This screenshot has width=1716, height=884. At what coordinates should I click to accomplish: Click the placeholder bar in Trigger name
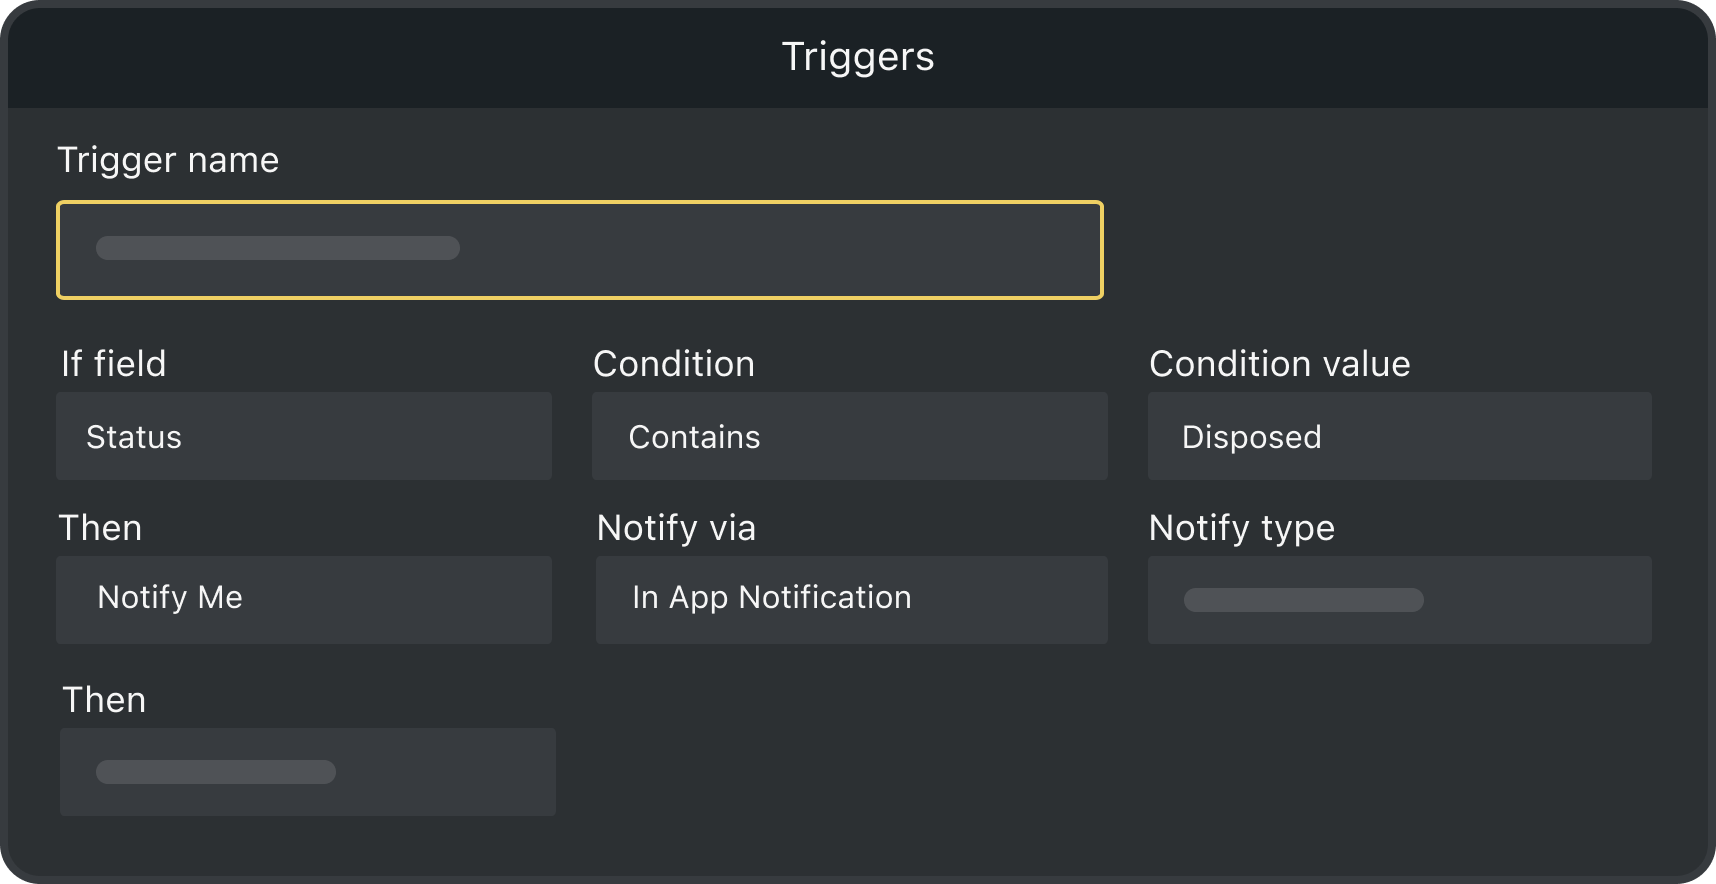click(x=277, y=248)
